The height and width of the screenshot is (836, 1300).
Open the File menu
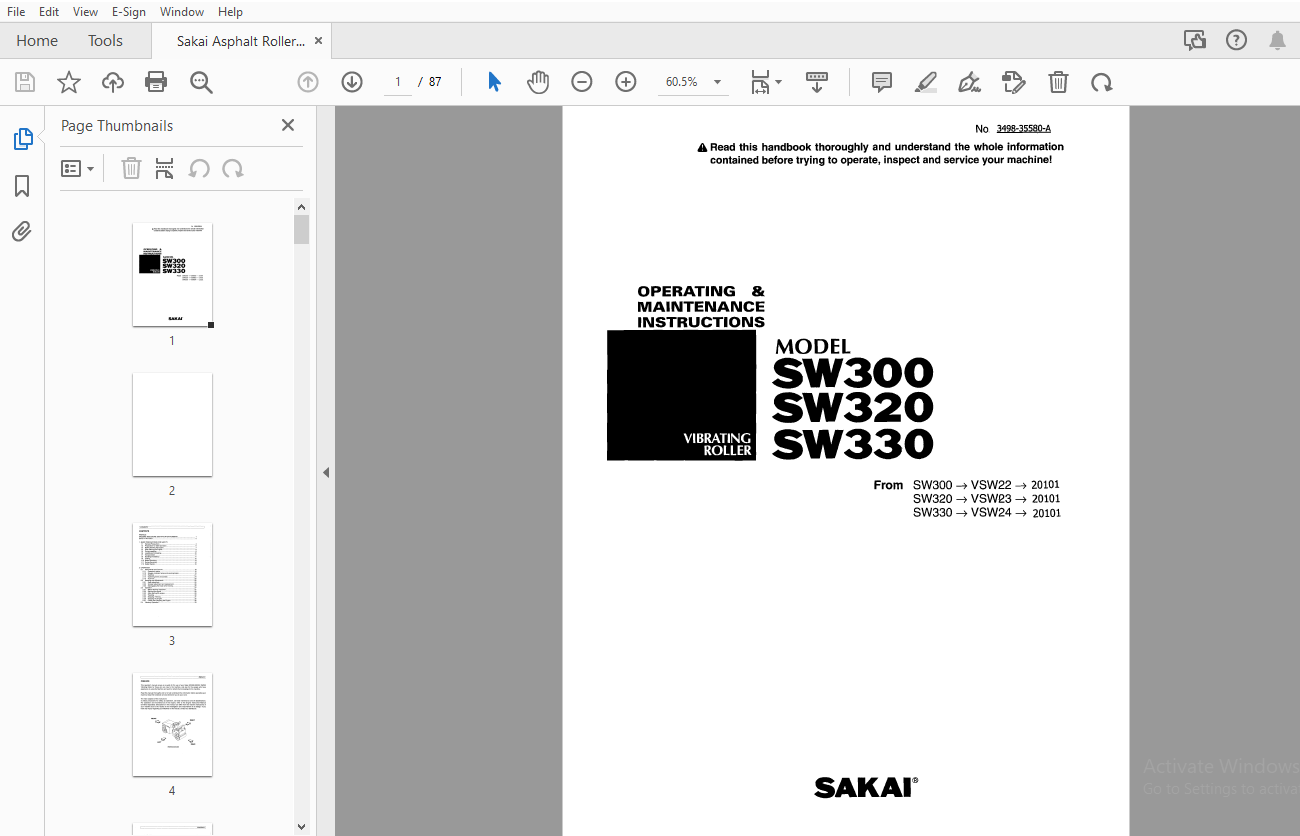tap(16, 12)
